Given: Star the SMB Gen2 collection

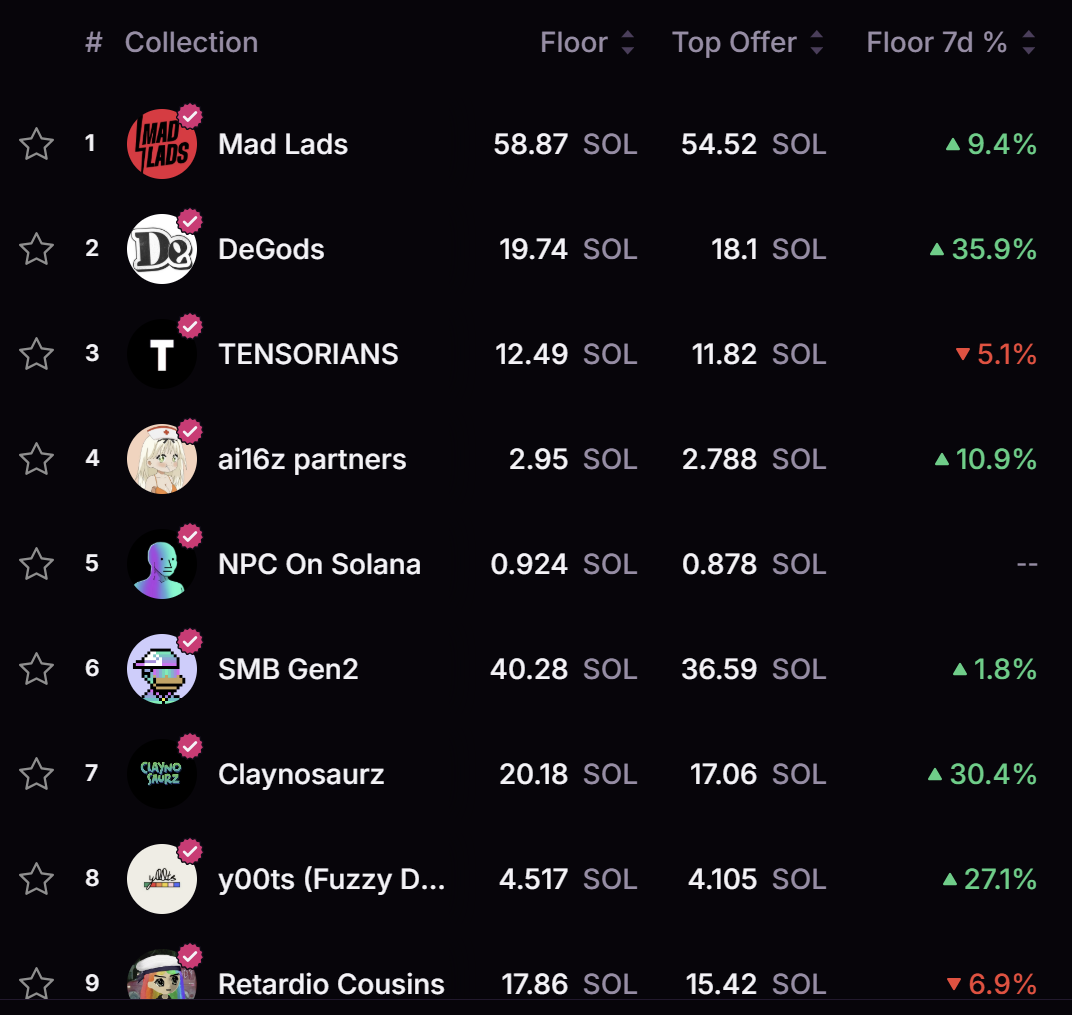Looking at the screenshot, I should pyautogui.click(x=37, y=670).
